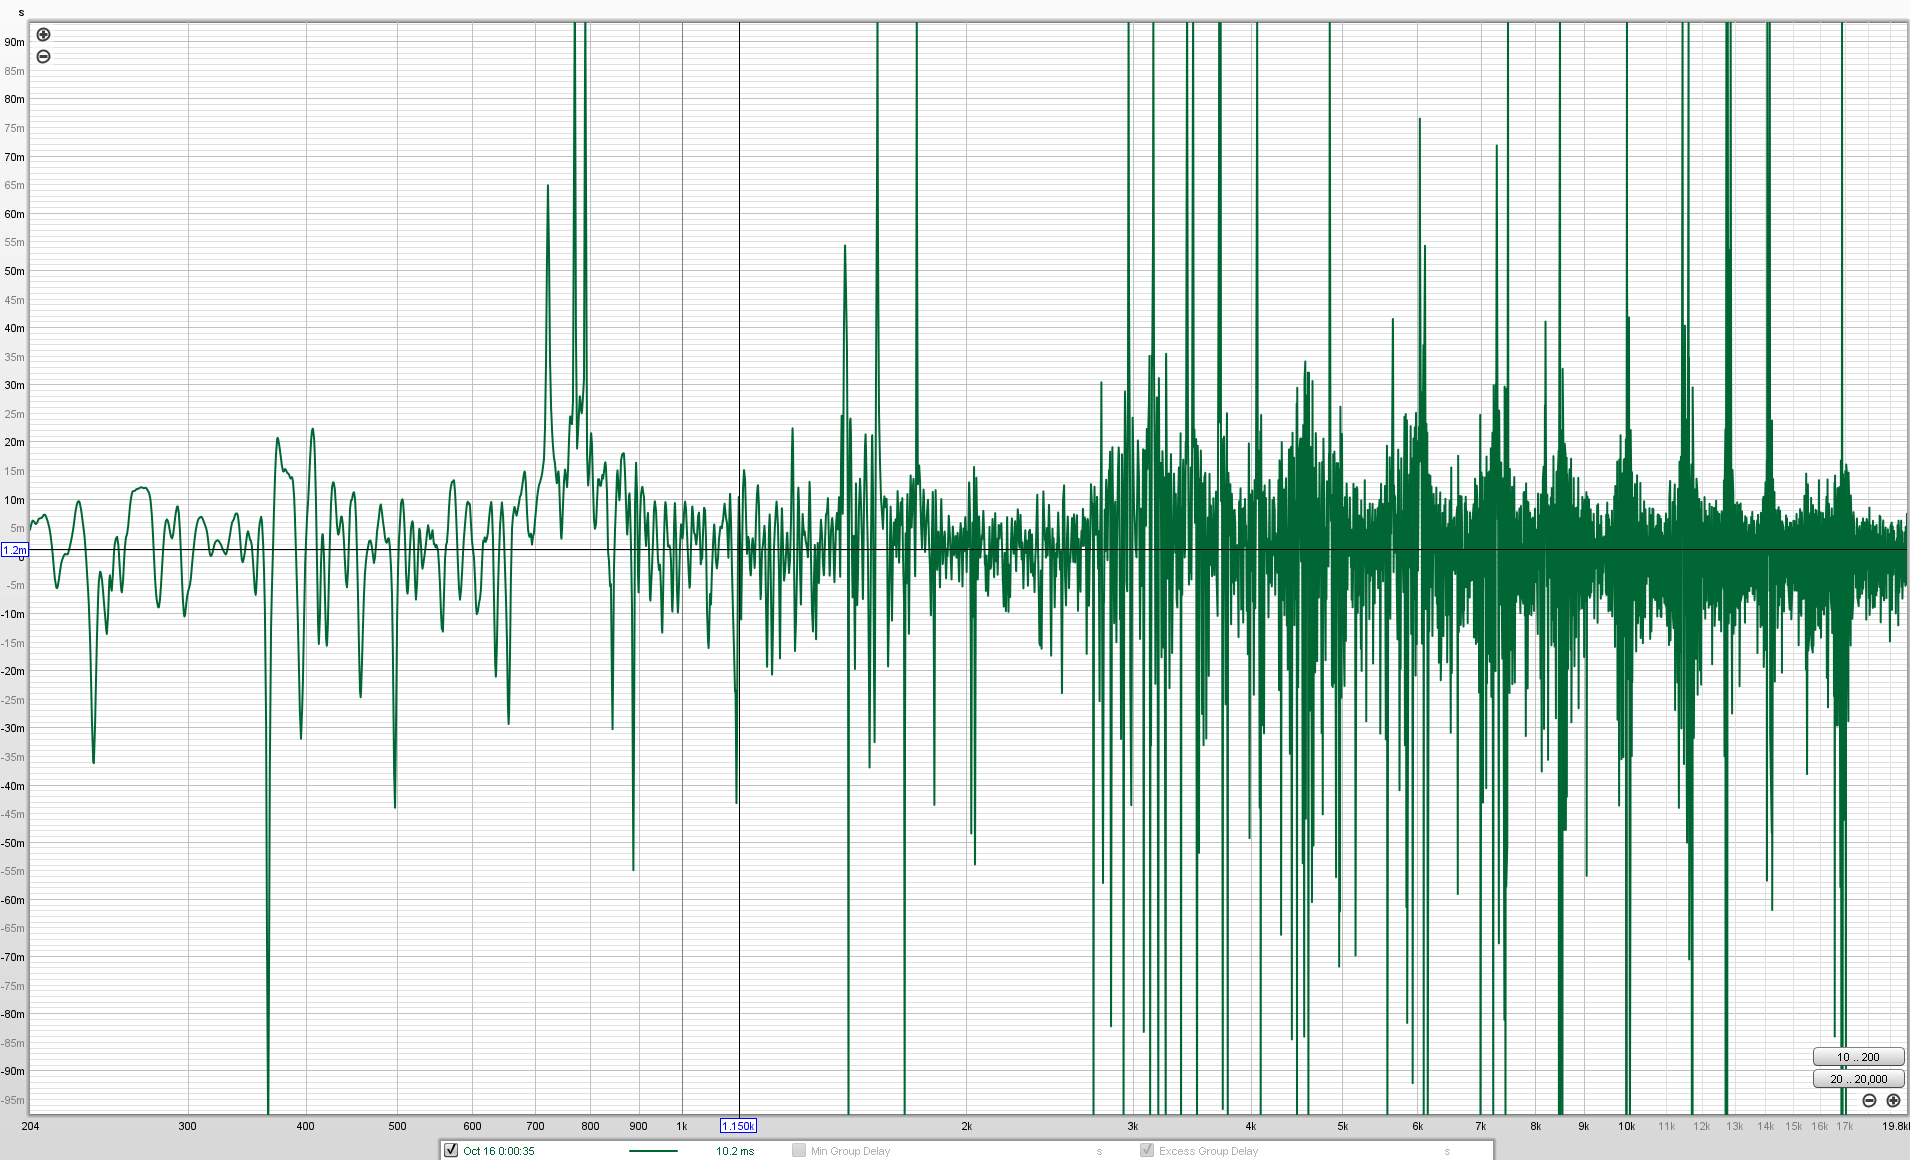This screenshot has width=1910, height=1160.
Task: Click the green trace line sample in legend
Action: coord(653,1151)
